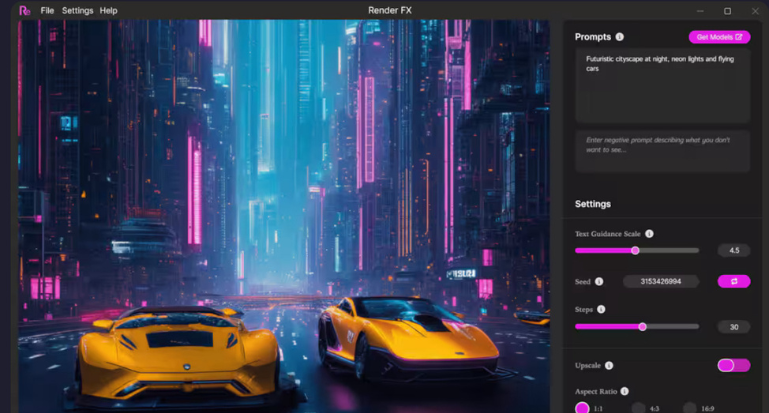
Task: Click the Seed value field
Action: coord(660,282)
